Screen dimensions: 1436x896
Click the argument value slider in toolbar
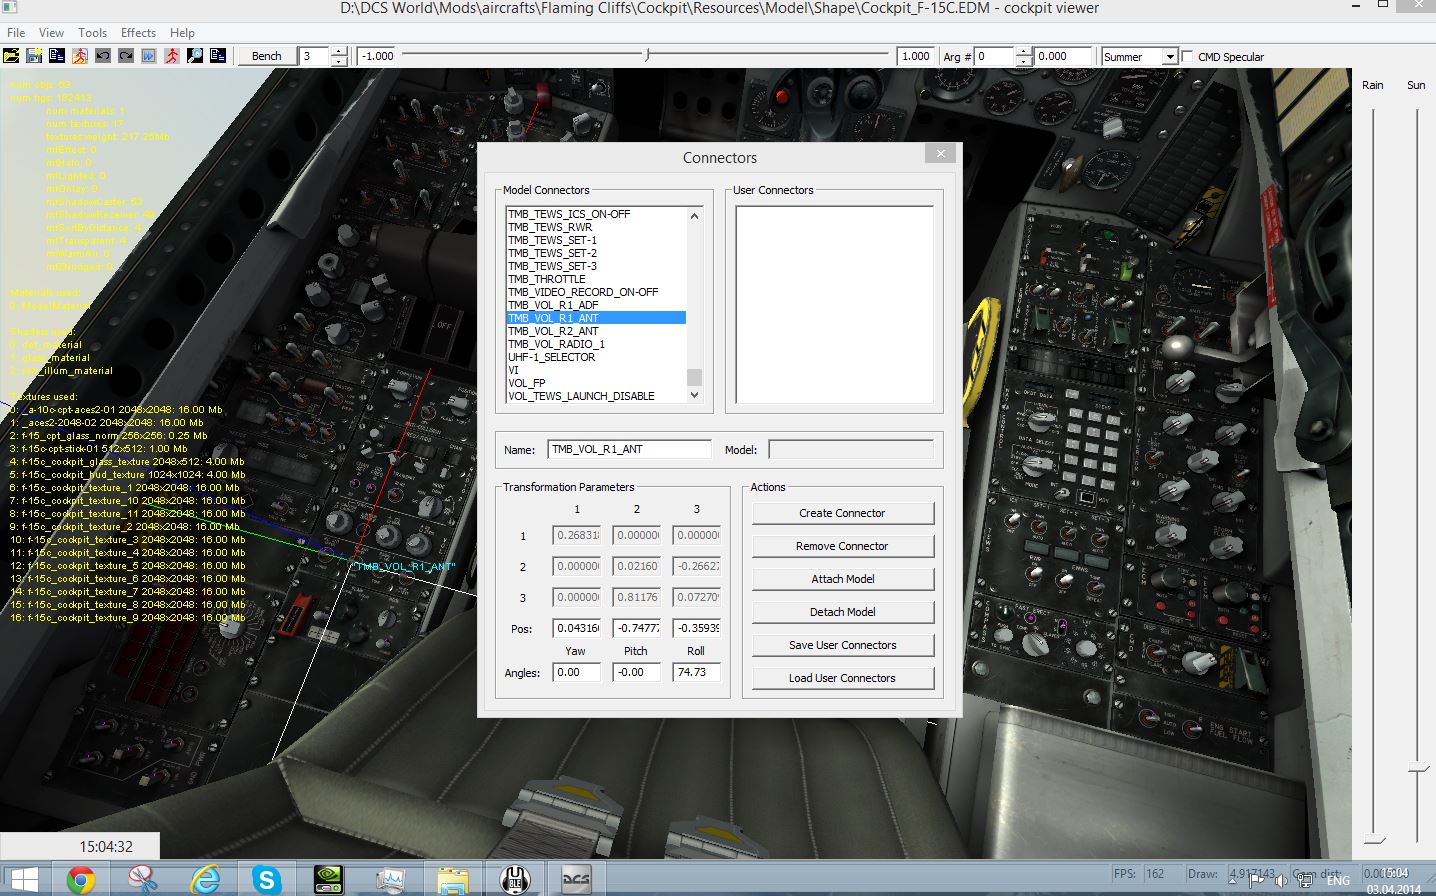647,55
